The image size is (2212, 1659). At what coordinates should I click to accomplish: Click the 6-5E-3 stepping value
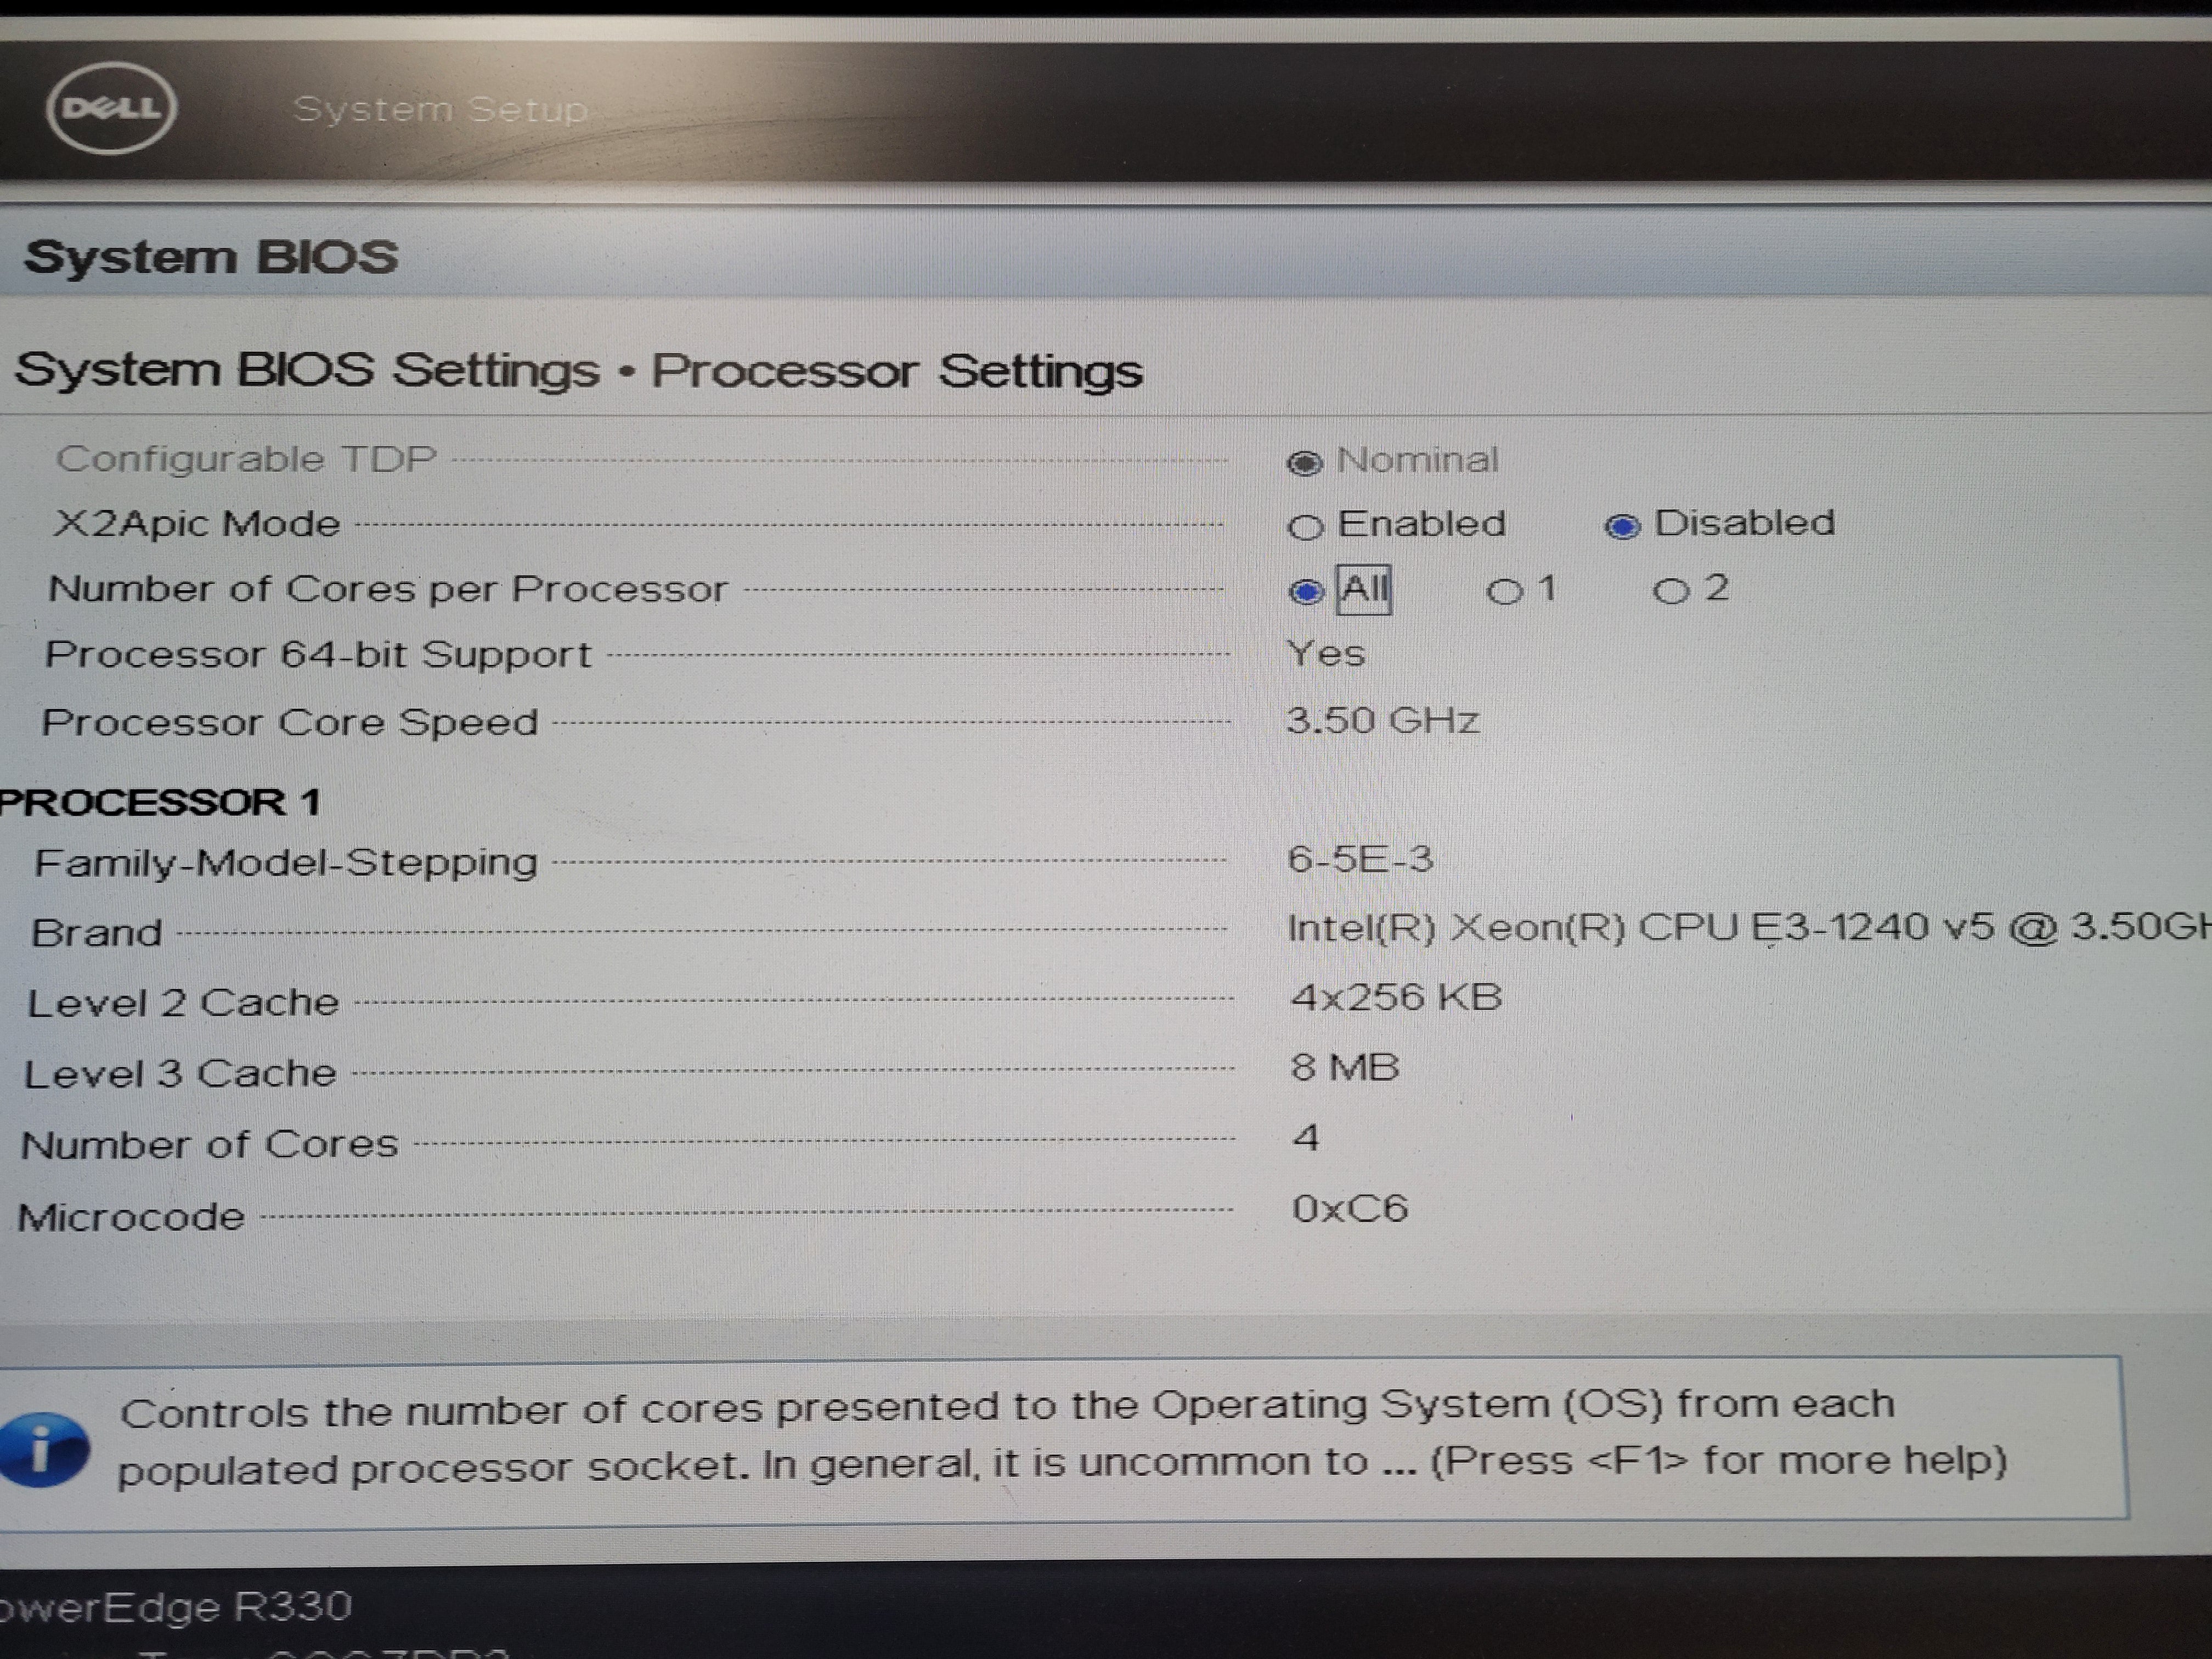(1360, 859)
